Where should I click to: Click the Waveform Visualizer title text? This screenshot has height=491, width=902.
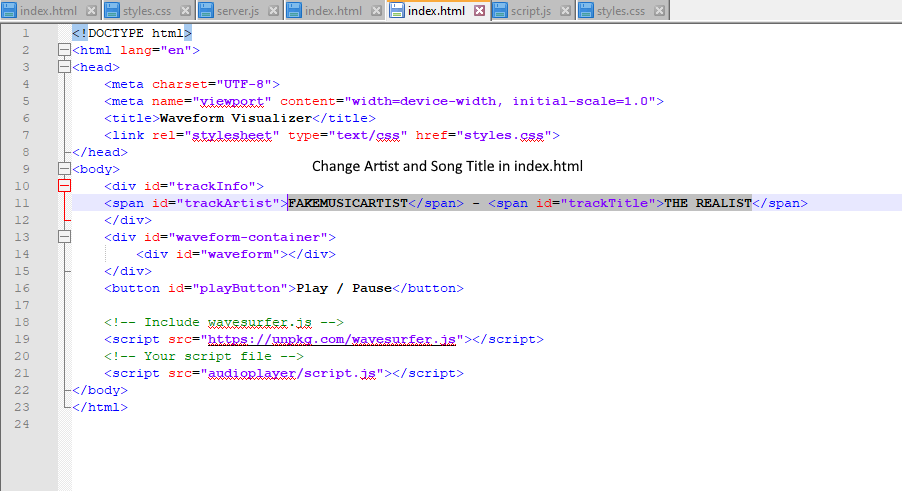235,118
